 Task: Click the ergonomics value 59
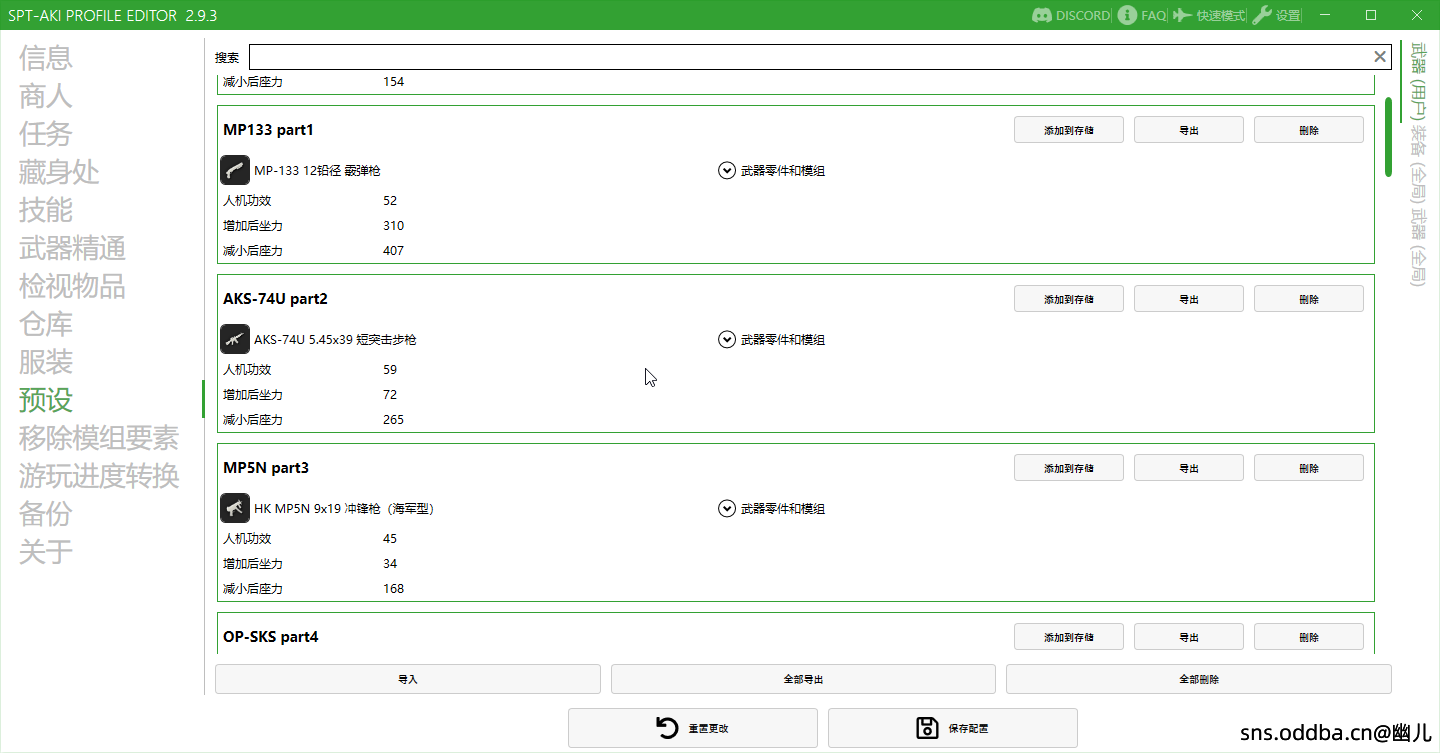tap(390, 370)
